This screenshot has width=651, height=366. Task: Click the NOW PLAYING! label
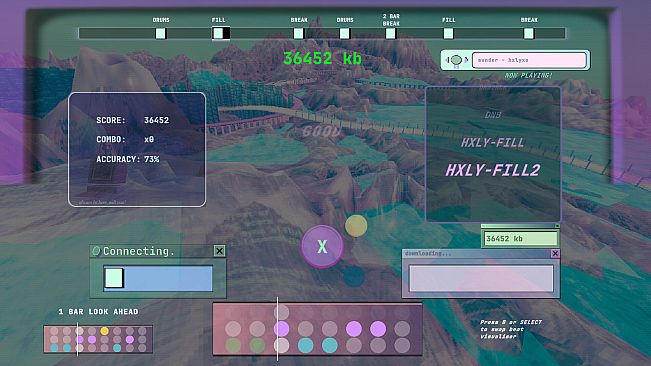(529, 76)
